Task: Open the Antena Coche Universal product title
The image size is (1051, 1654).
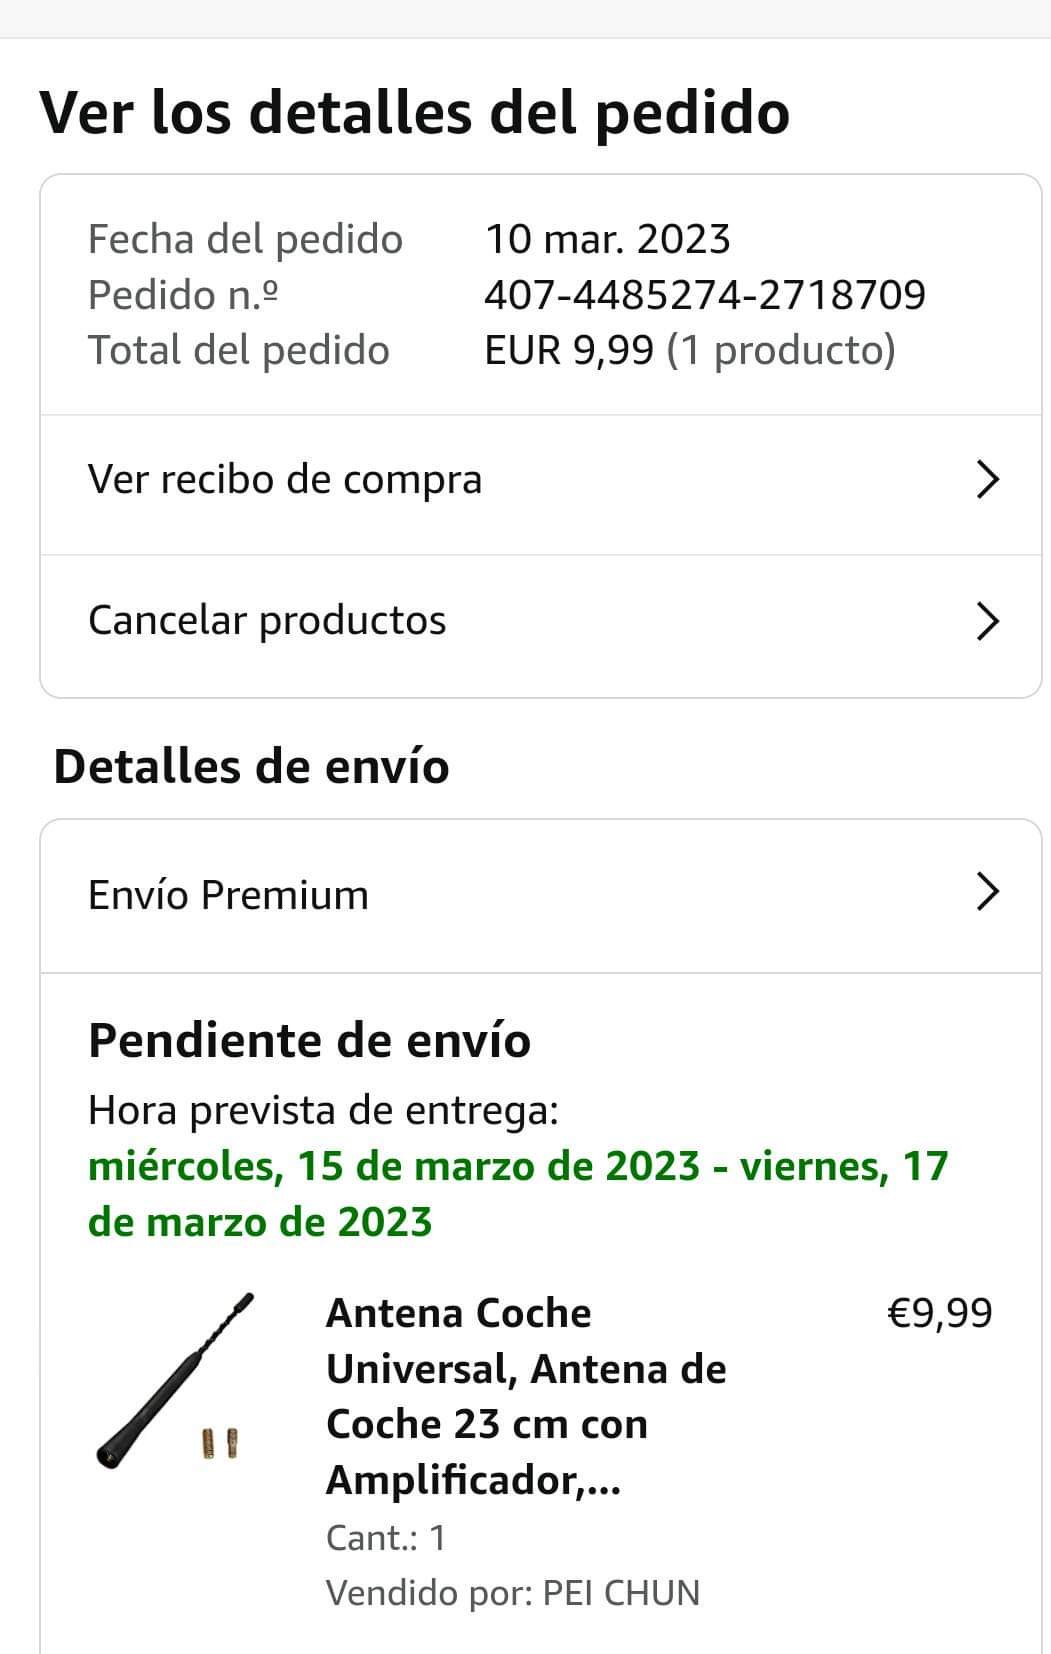Action: [526, 1396]
